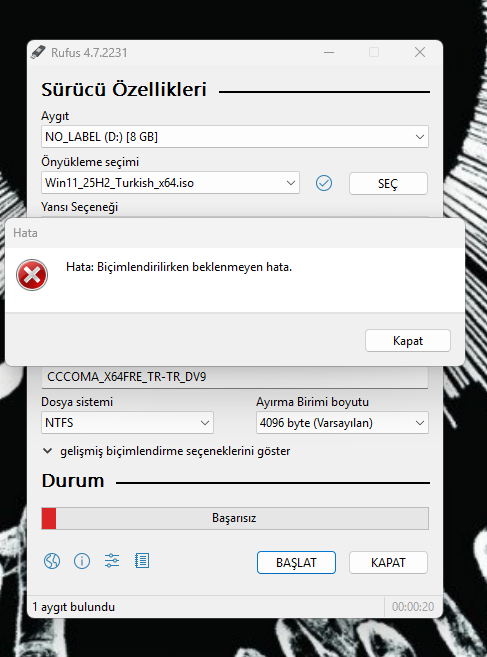Click the error message text 'Biçimlendirilirken beklenmeyen hata'
The height and width of the screenshot is (657, 487).
[x=194, y=267]
